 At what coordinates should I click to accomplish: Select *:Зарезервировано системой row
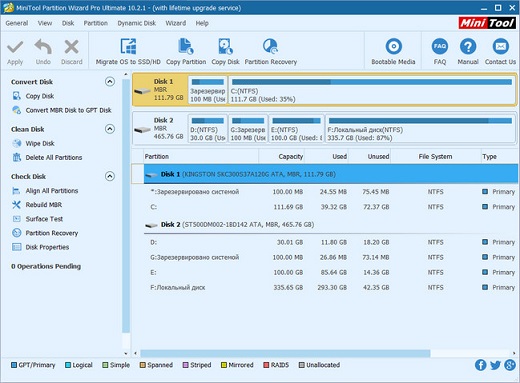(x=331, y=192)
